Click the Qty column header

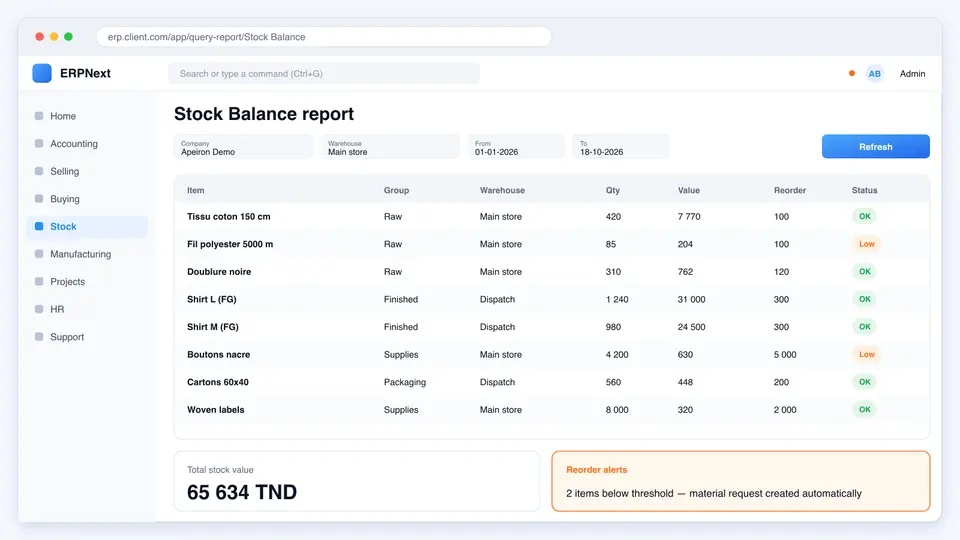(613, 190)
